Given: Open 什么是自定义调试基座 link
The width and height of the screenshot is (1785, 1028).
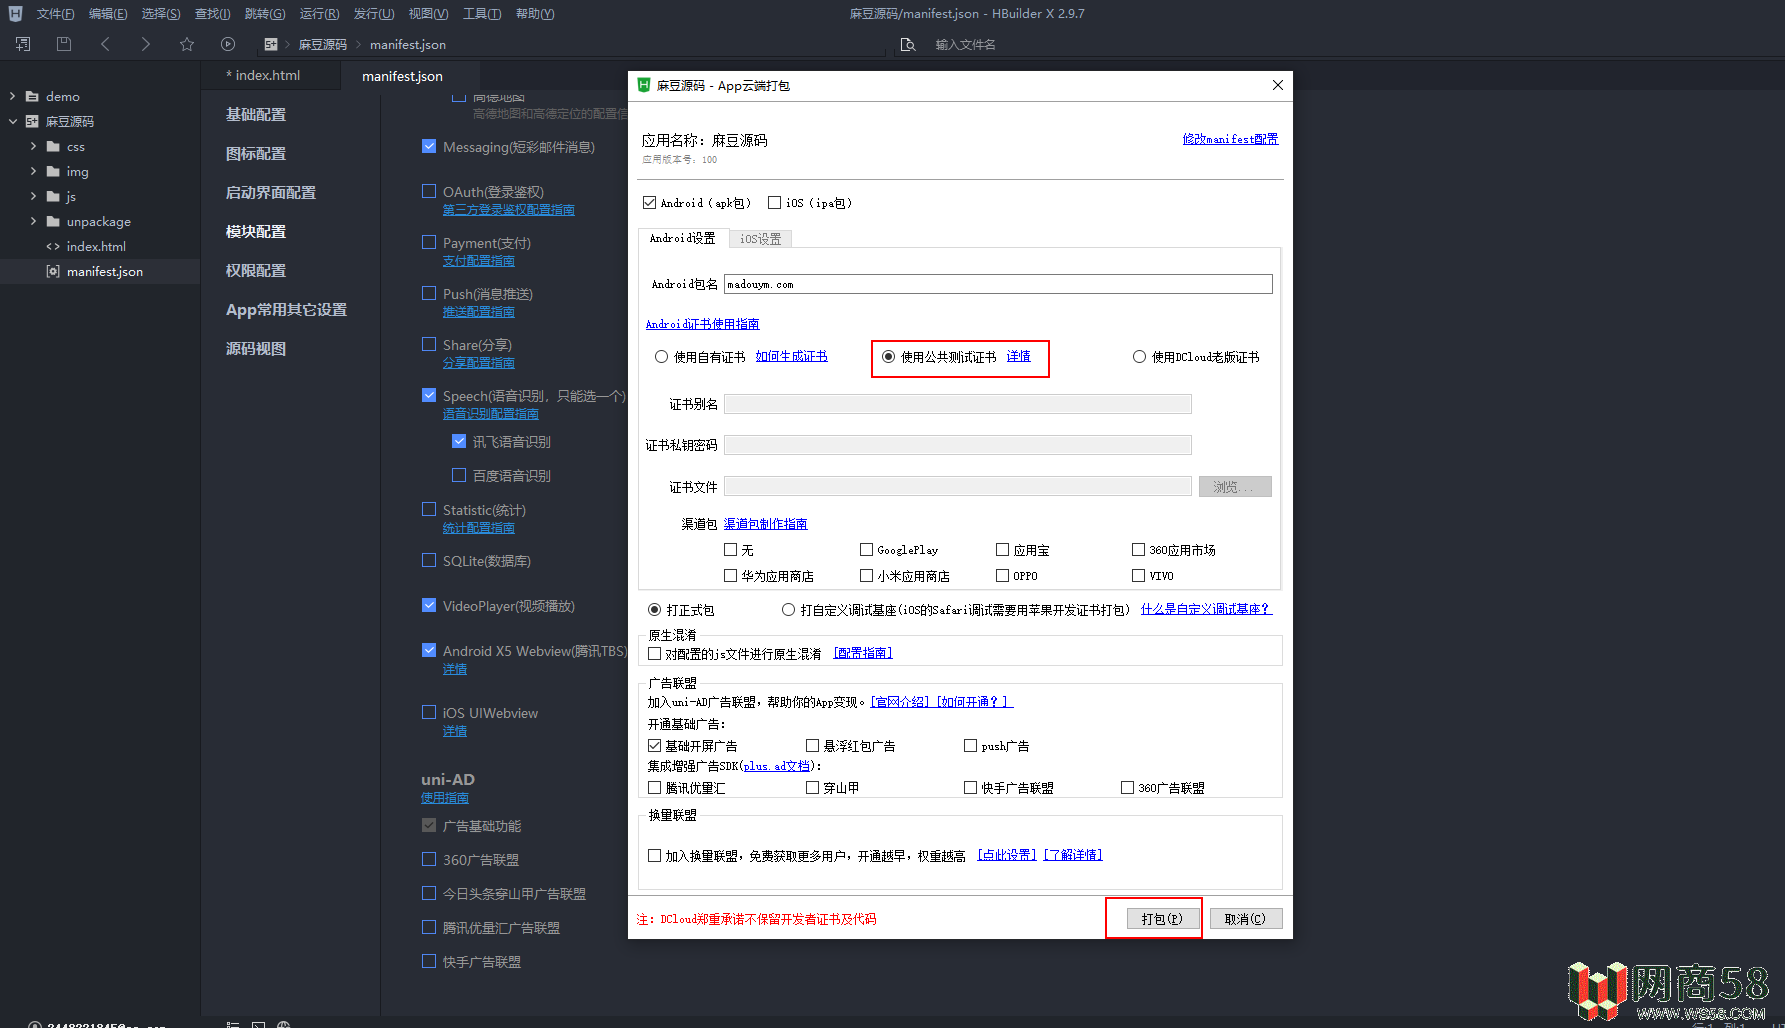Looking at the screenshot, I should click(x=1206, y=609).
